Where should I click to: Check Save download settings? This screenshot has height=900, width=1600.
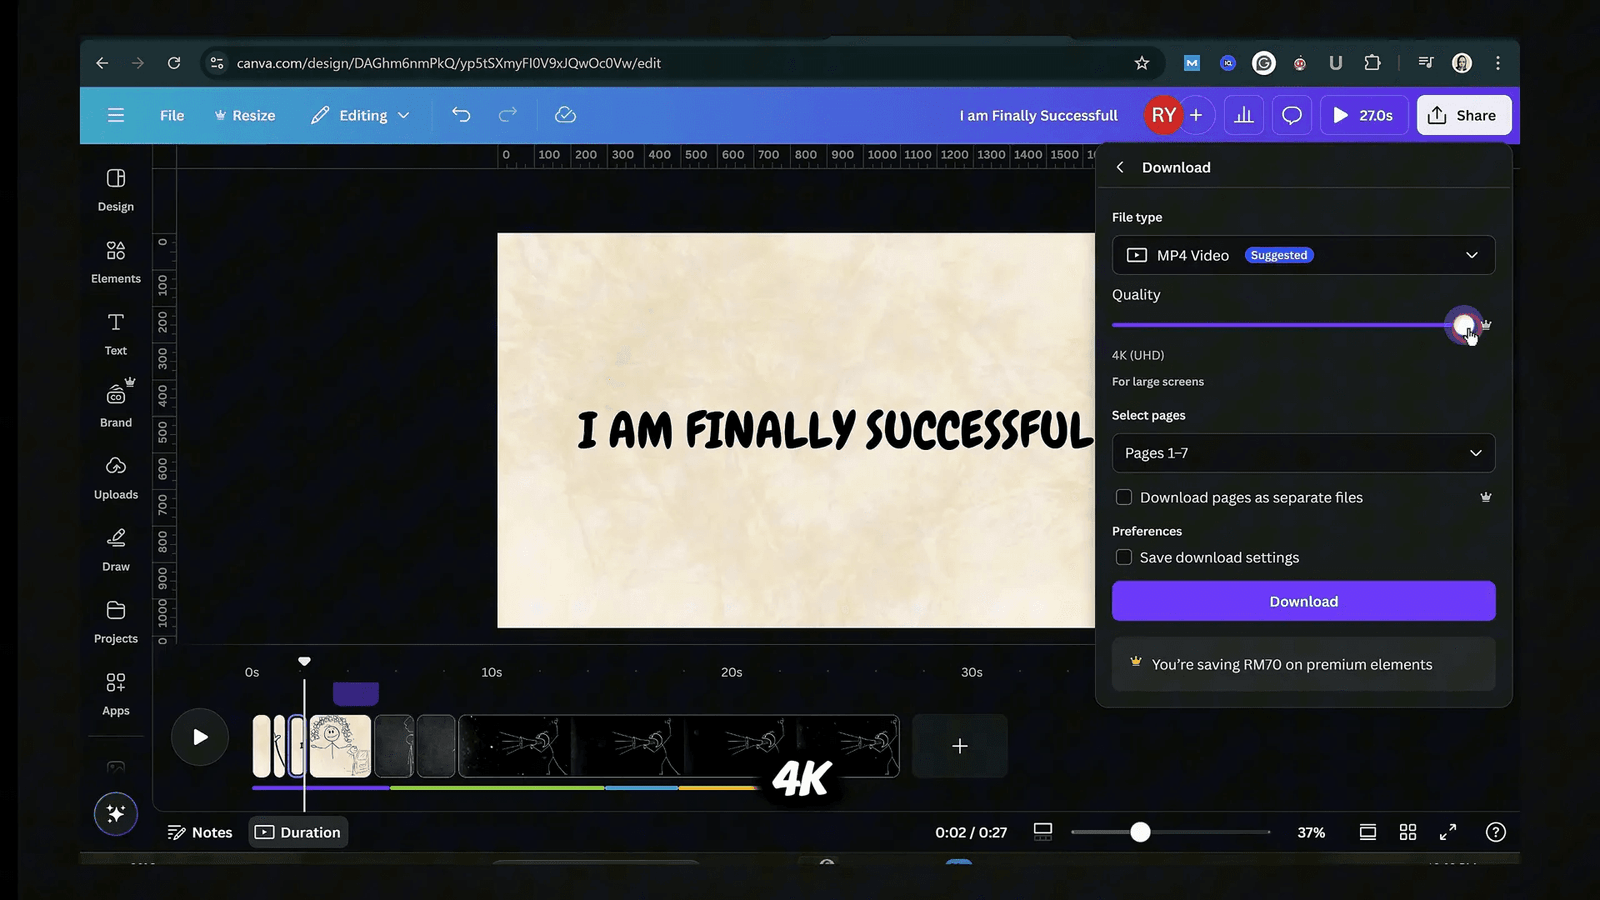1124,557
